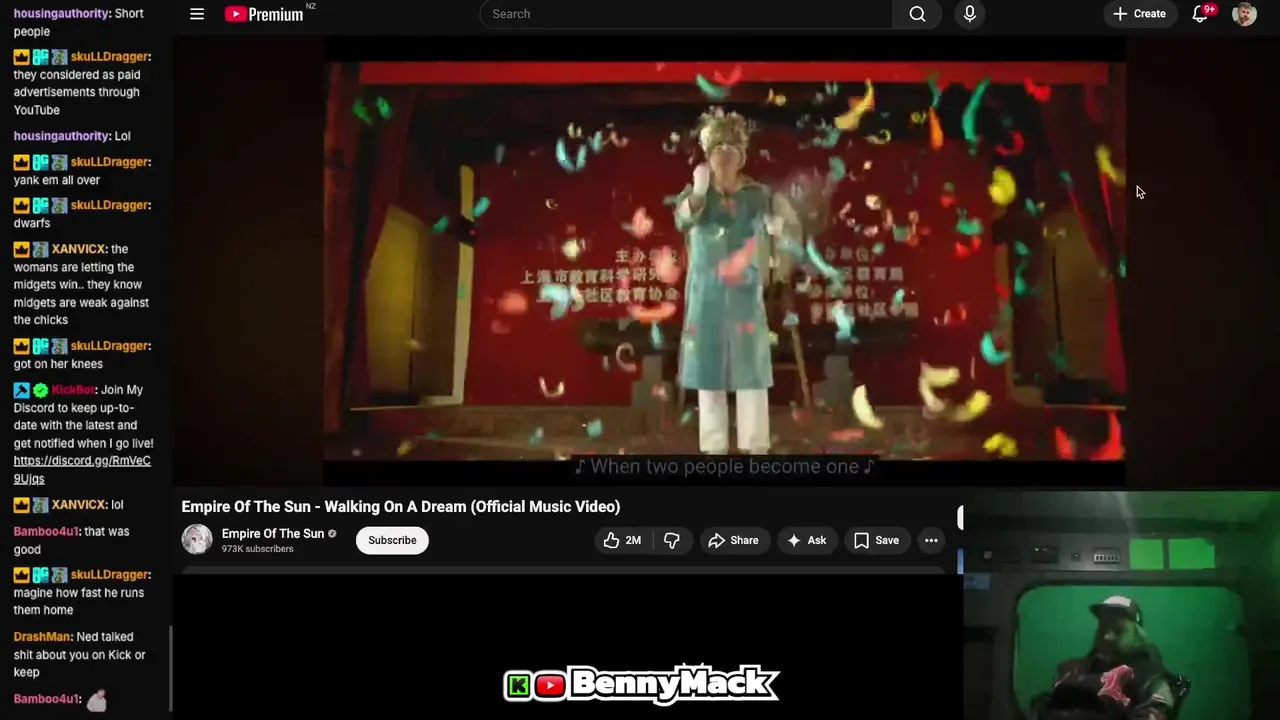Open more actions three-dot menu
The height and width of the screenshot is (720, 1280).
931,540
